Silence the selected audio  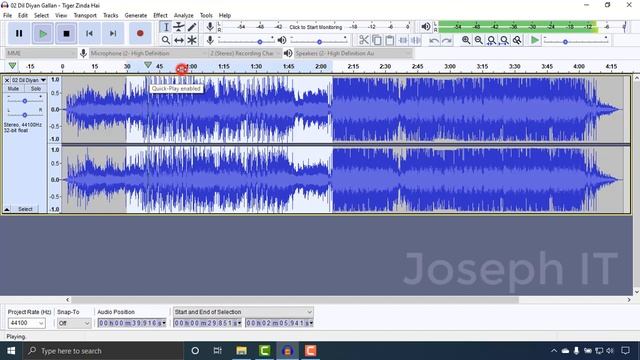point(416,40)
